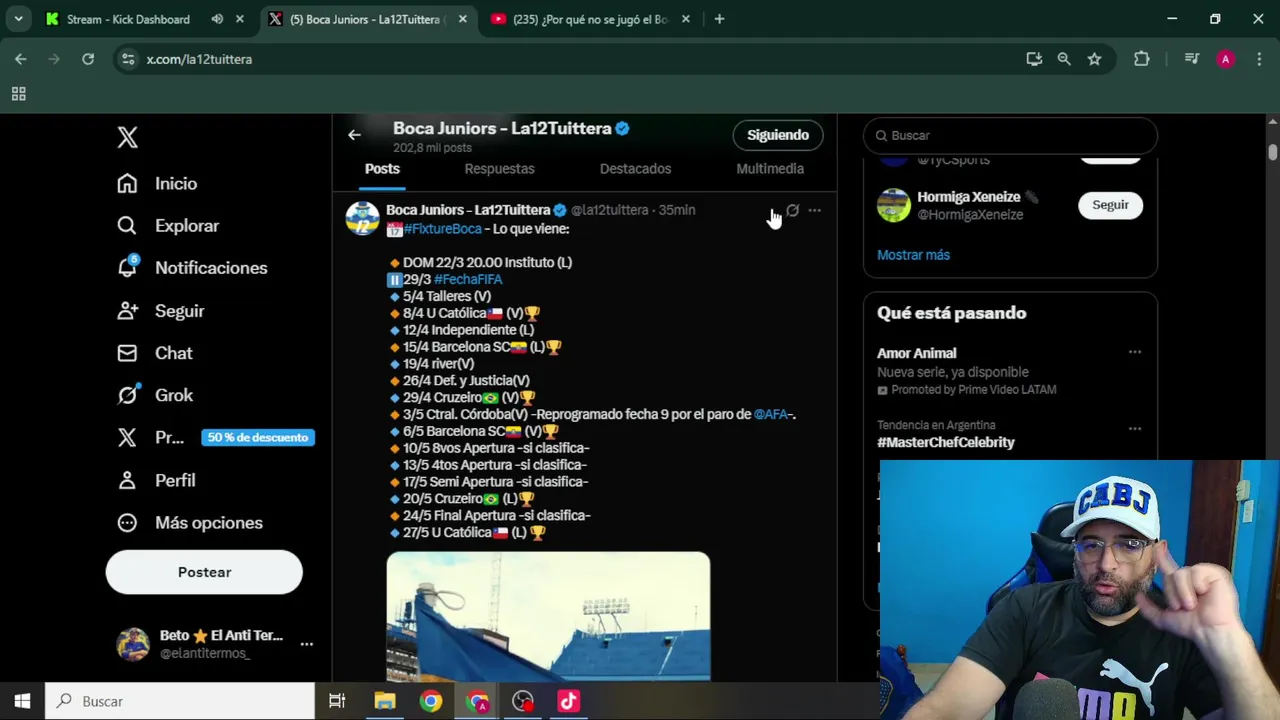
Task: Follow Hormiga Xeneize with Seguir button
Action: [1110, 205]
